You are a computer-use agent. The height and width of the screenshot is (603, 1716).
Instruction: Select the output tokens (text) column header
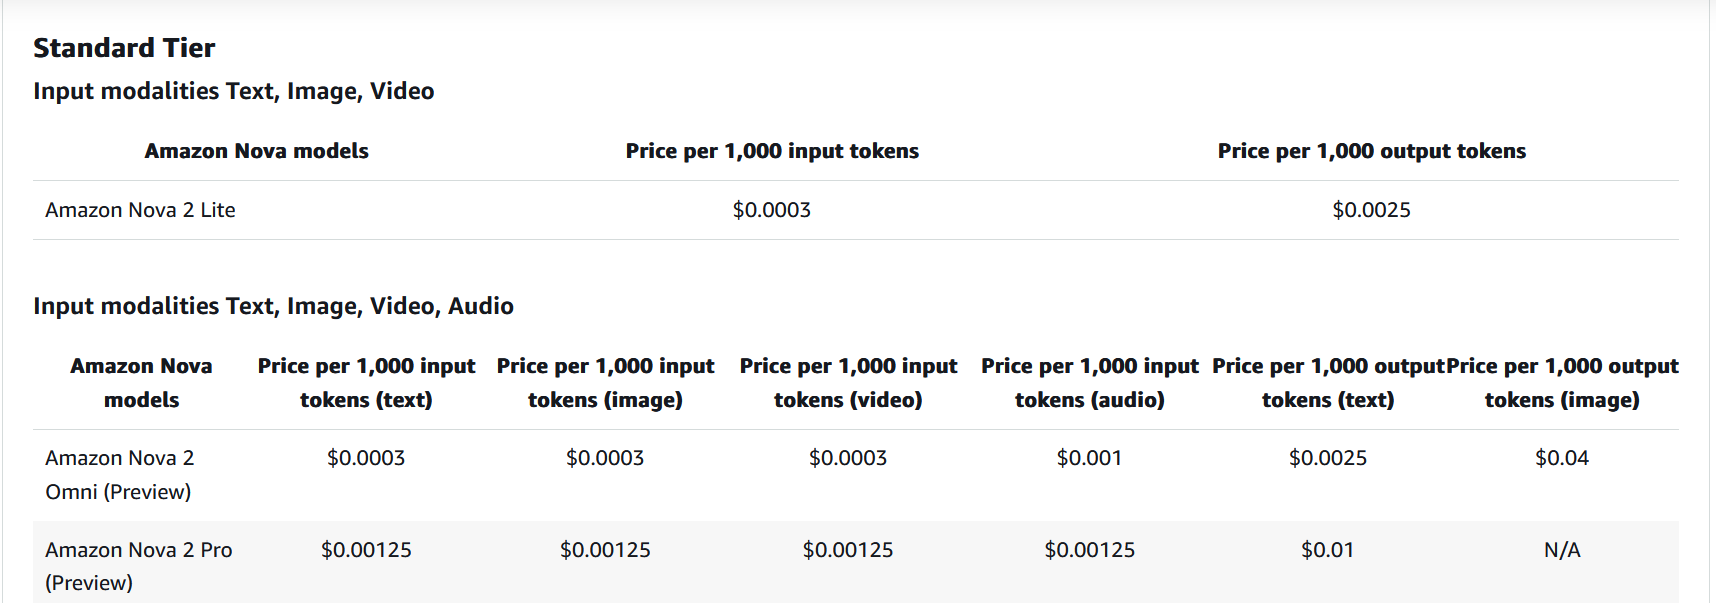(1328, 383)
